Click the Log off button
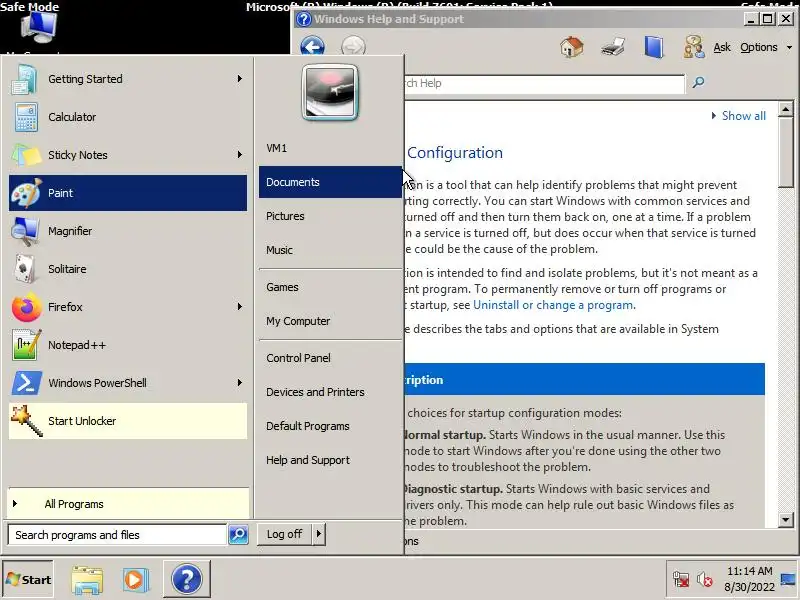 pyautogui.click(x=284, y=534)
